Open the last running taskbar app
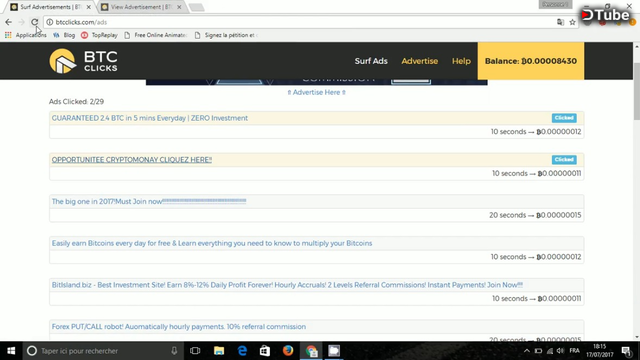The width and height of the screenshot is (640, 360). pos(334,351)
